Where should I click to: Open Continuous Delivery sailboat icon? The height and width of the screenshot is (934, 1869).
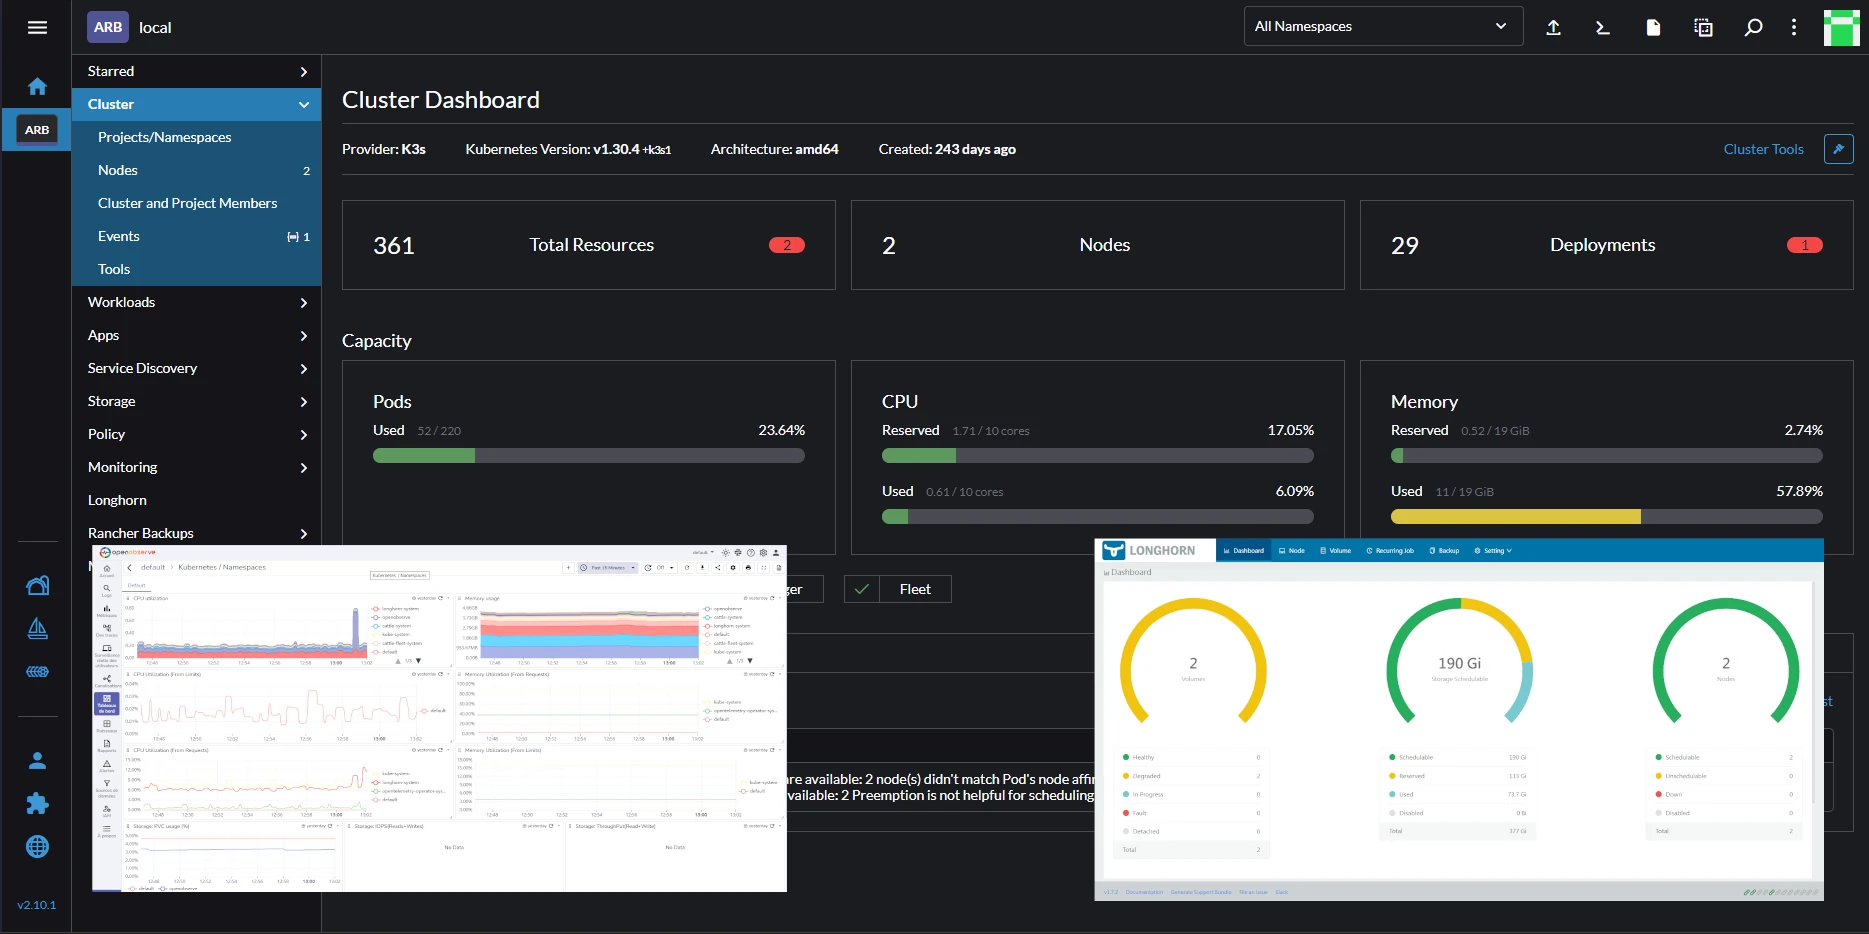pyautogui.click(x=37, y=628)
